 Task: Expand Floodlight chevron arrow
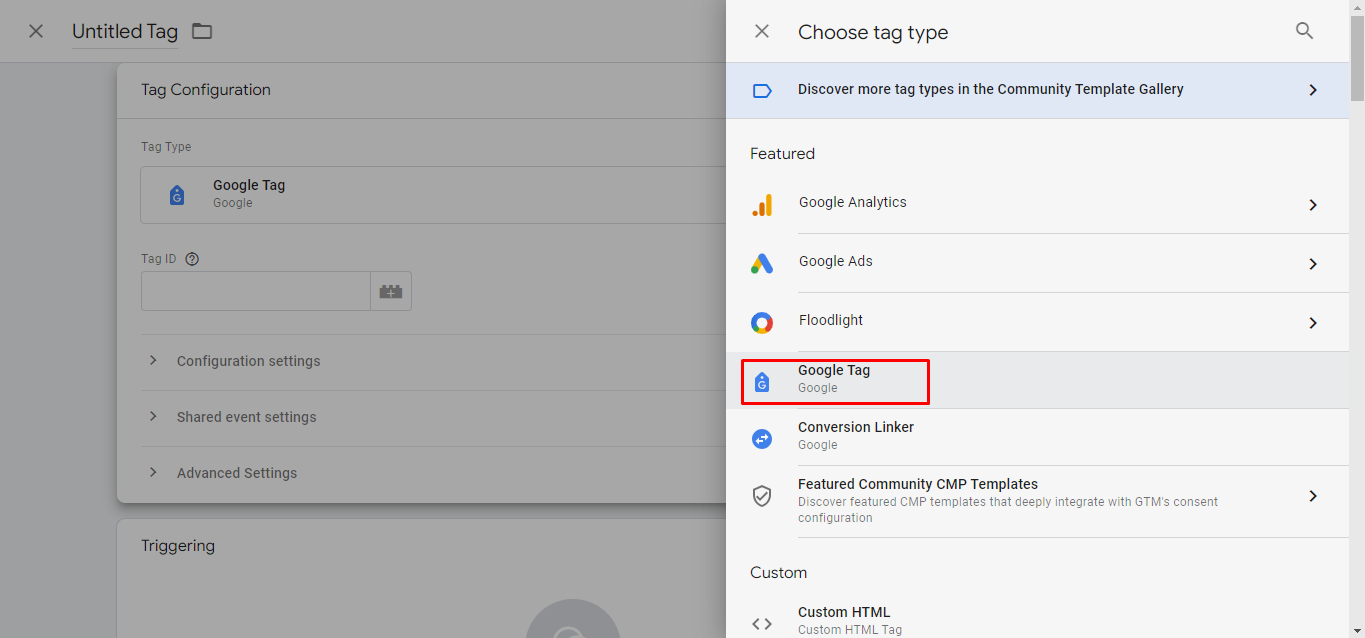[x=1313, y=323]
